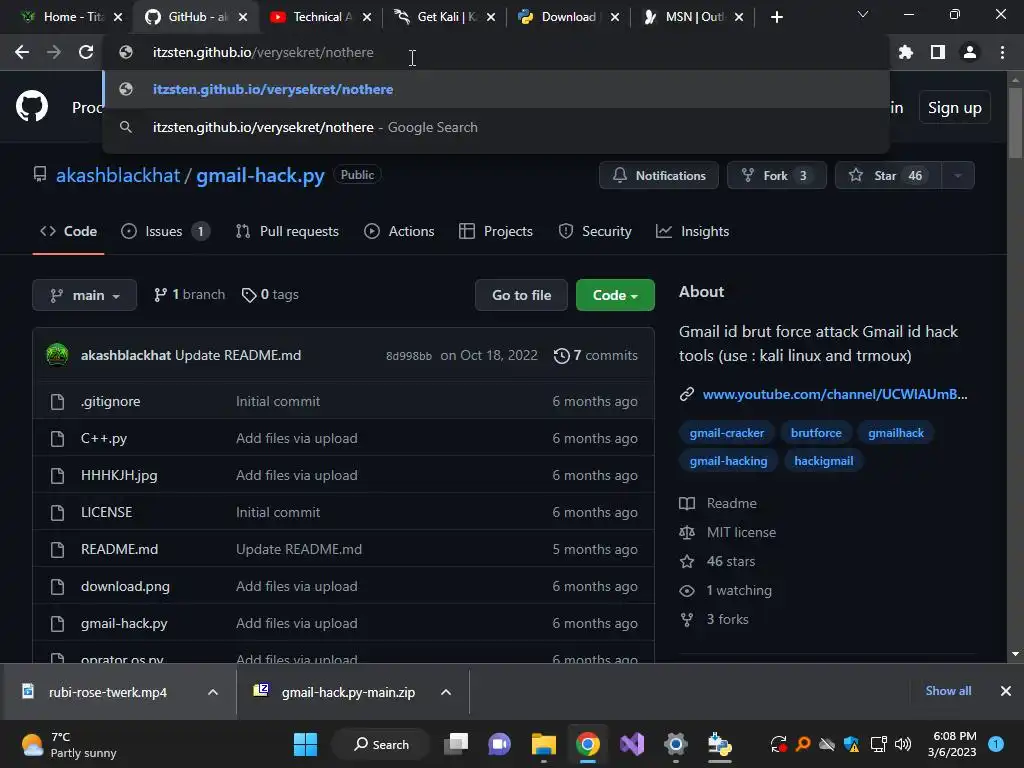
Task: Expand gmail-hack.py-main.zip download options chevron
Action: tap(446, 692)
